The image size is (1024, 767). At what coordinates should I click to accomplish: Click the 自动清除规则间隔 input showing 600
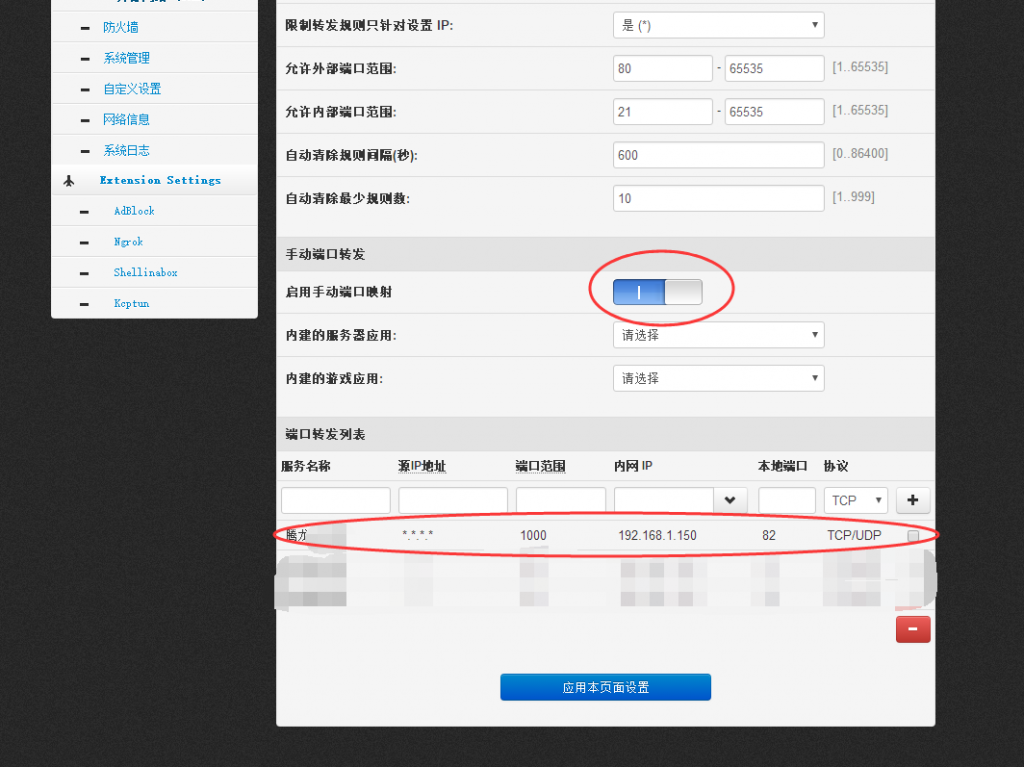(718, 154)
